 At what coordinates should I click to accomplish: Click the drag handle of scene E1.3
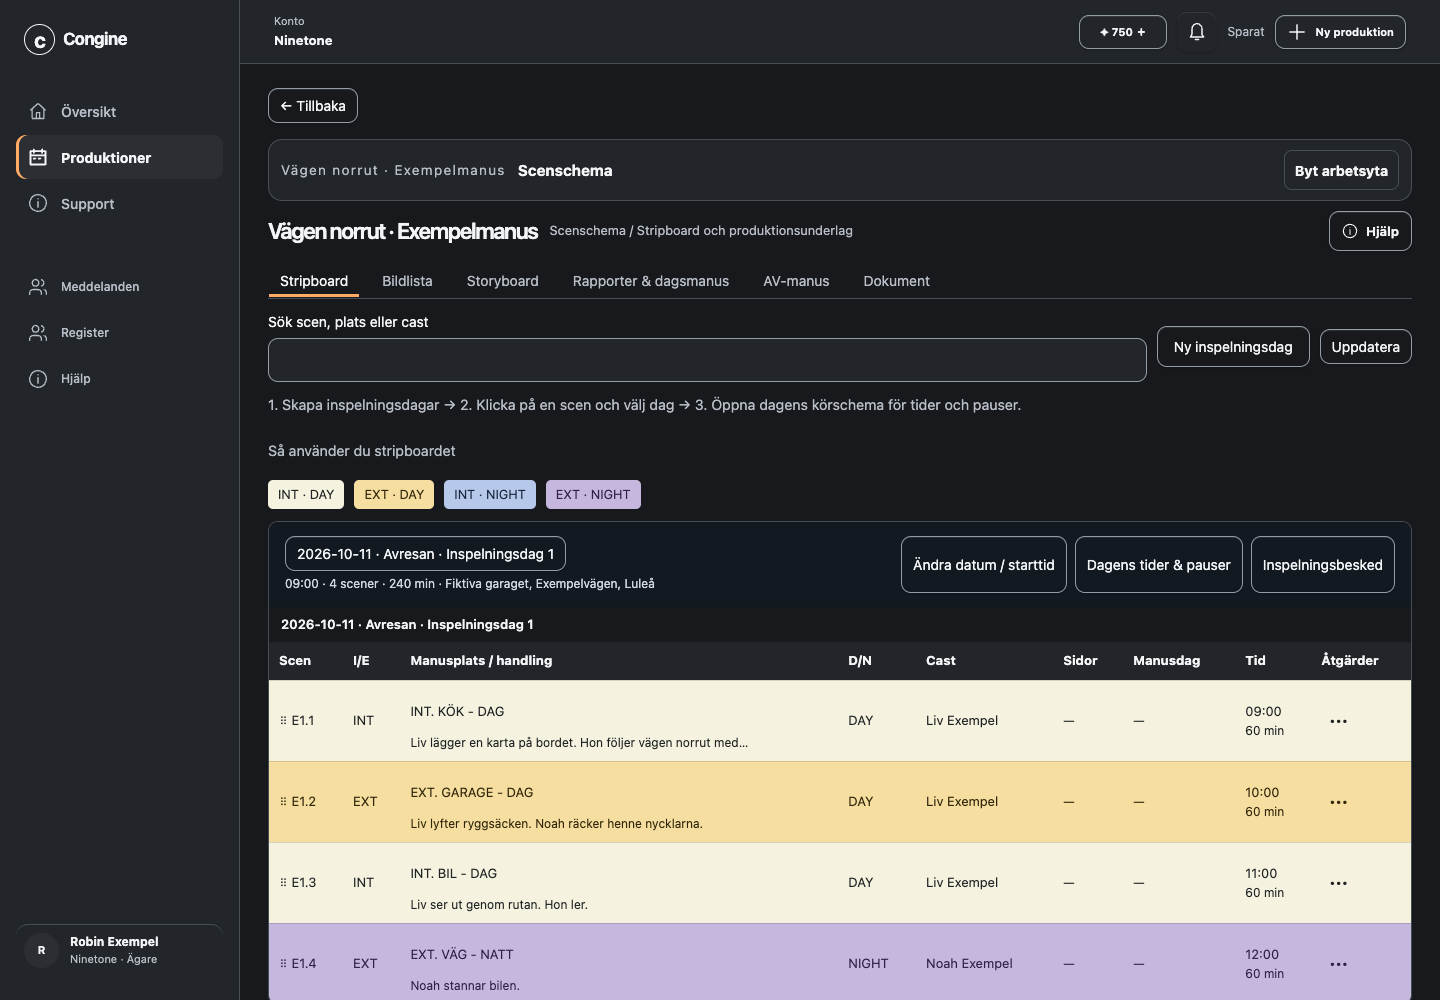click(x=283, y=883)
